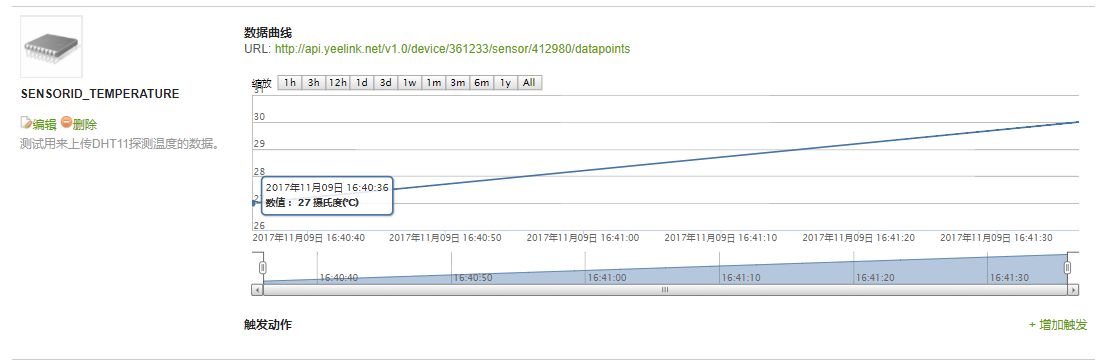
Task: Click the edit pencil icon
Action: point(26,122)
